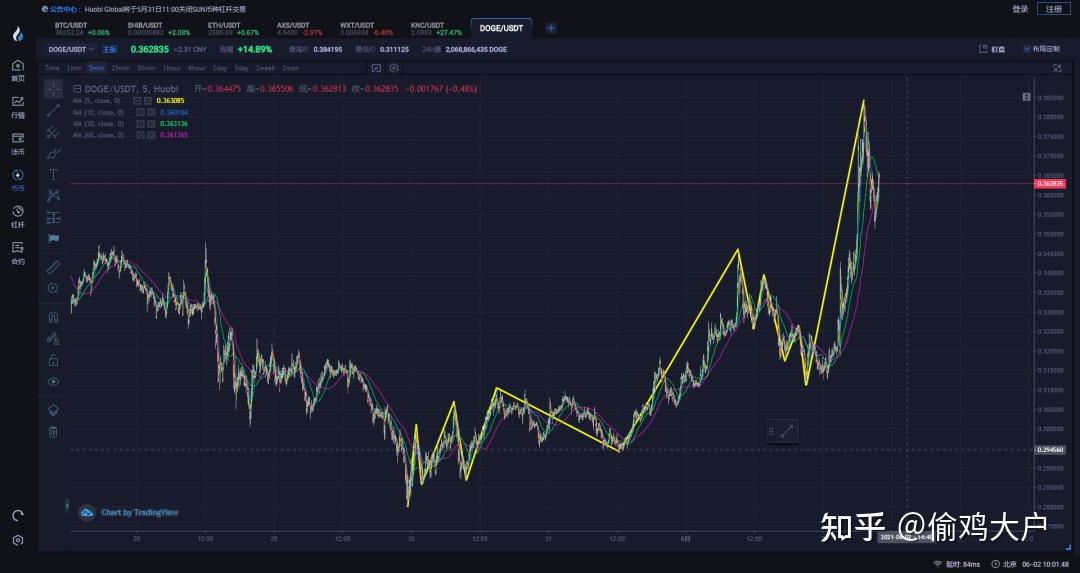Select the zoom-in magnifier tool
The width and height of the screenshot is (1080, 573).
(x=53, y=289)
